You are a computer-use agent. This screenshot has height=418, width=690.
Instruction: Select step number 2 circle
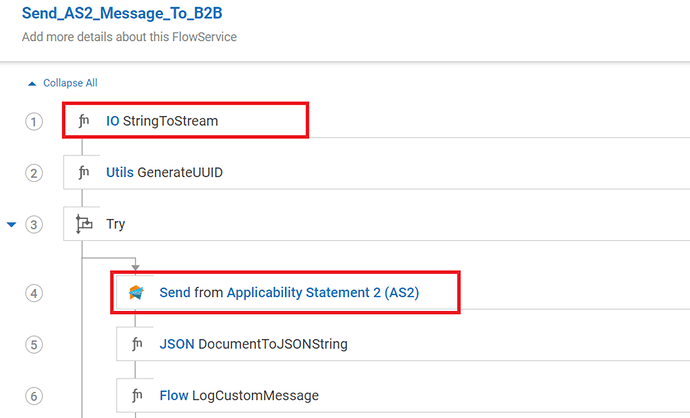35,173
